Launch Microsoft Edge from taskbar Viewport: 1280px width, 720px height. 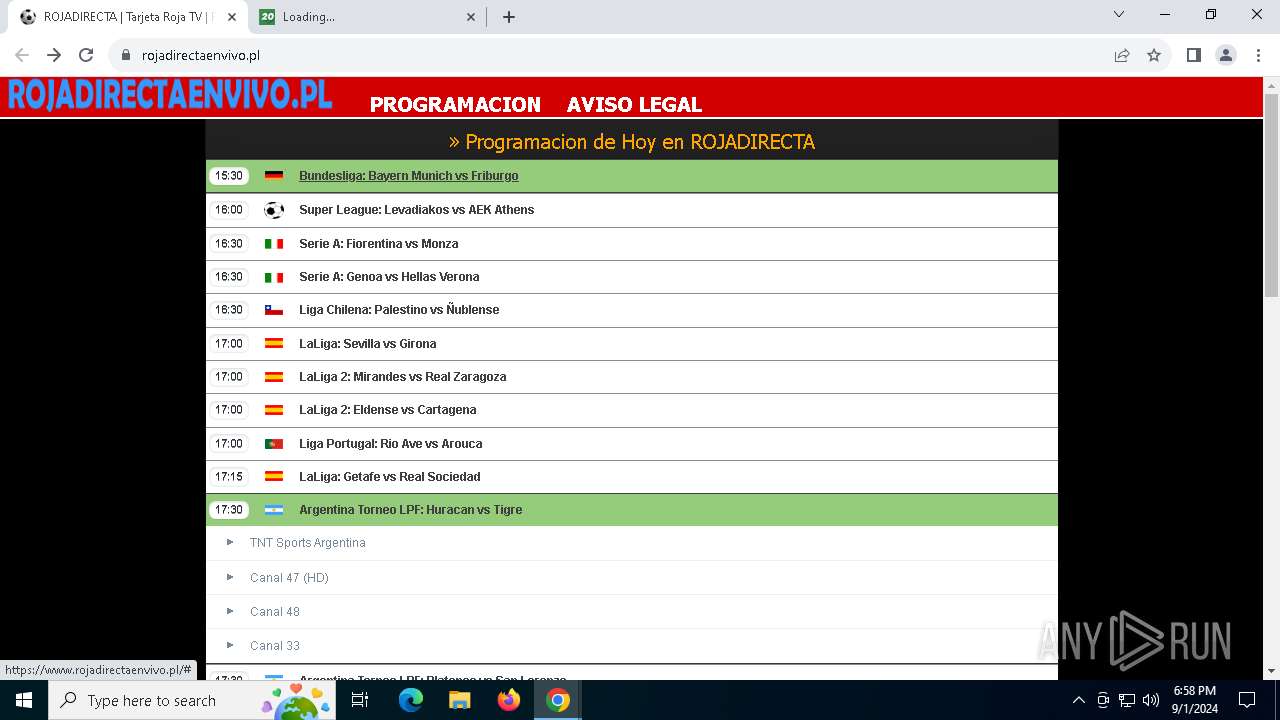411,700
